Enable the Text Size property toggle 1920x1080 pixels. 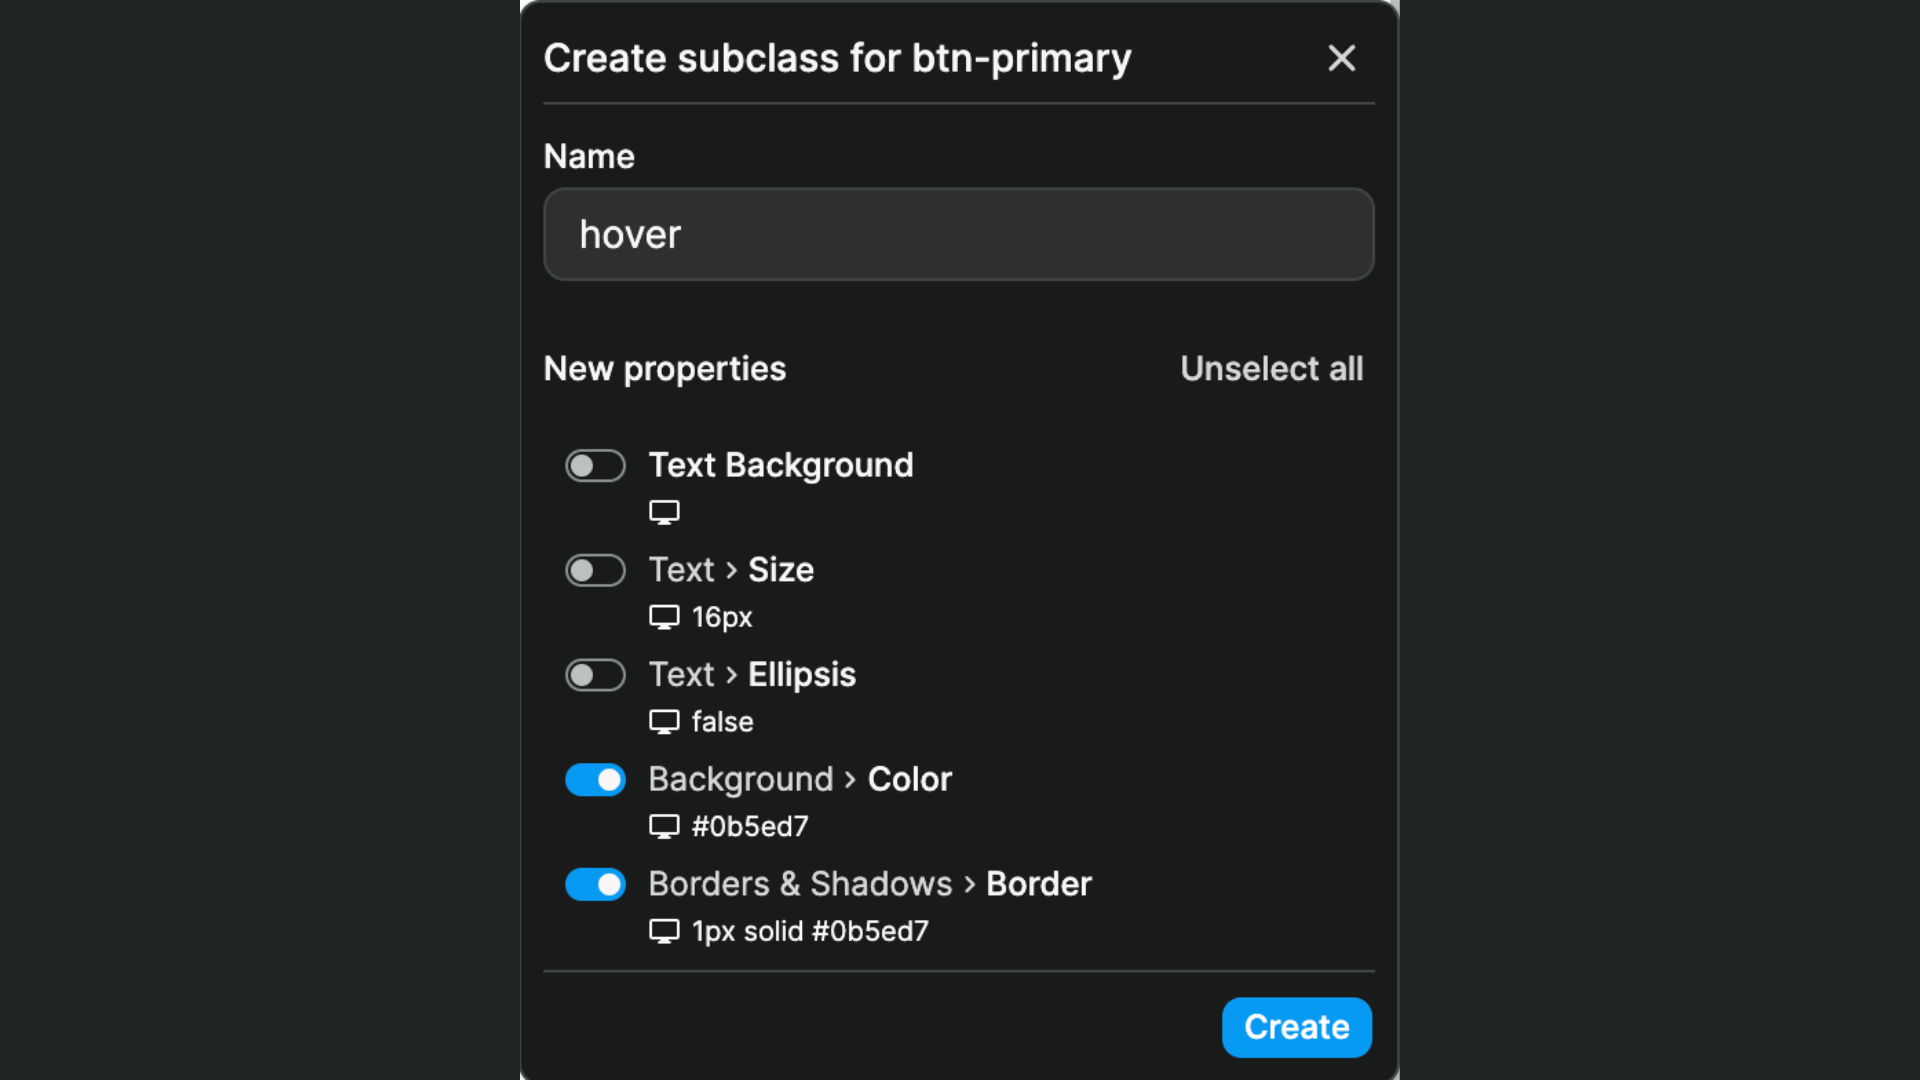595,571
